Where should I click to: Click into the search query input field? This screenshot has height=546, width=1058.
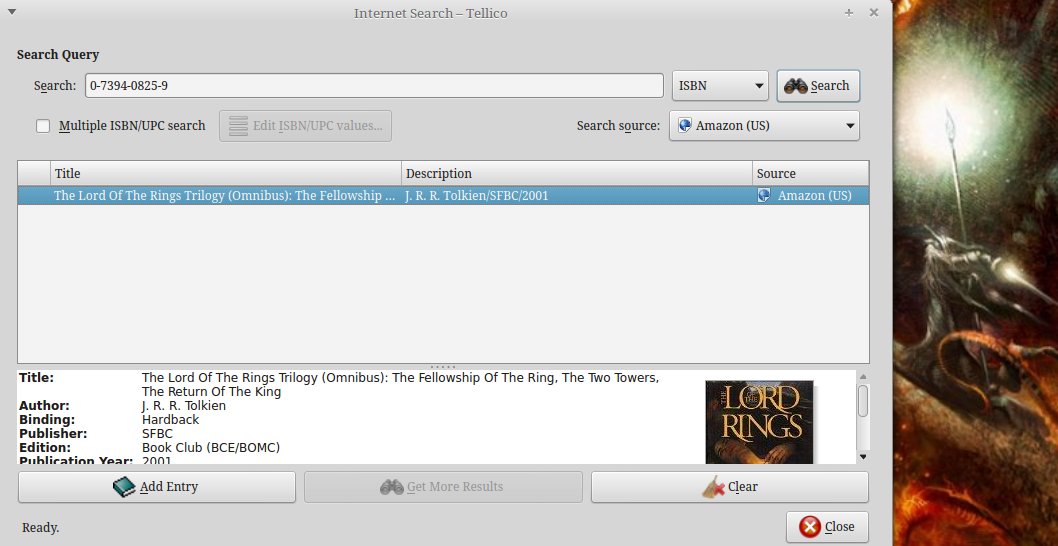tap(374, 86)
